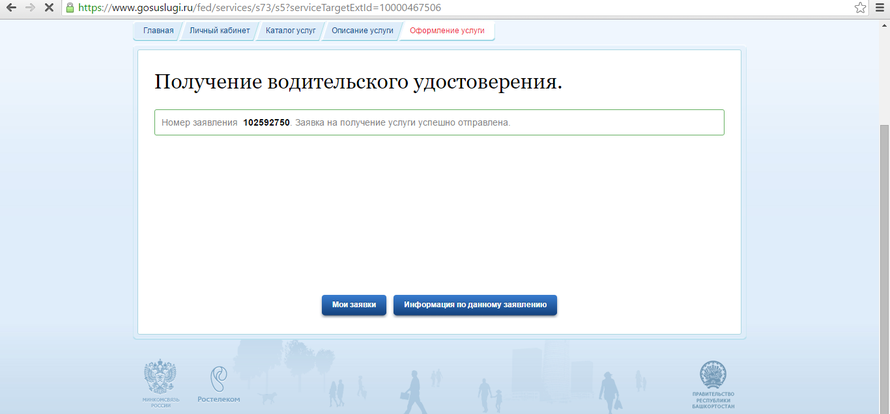
Task: Go to the Главная breadcrumb tab
Action: pos(158,31)
